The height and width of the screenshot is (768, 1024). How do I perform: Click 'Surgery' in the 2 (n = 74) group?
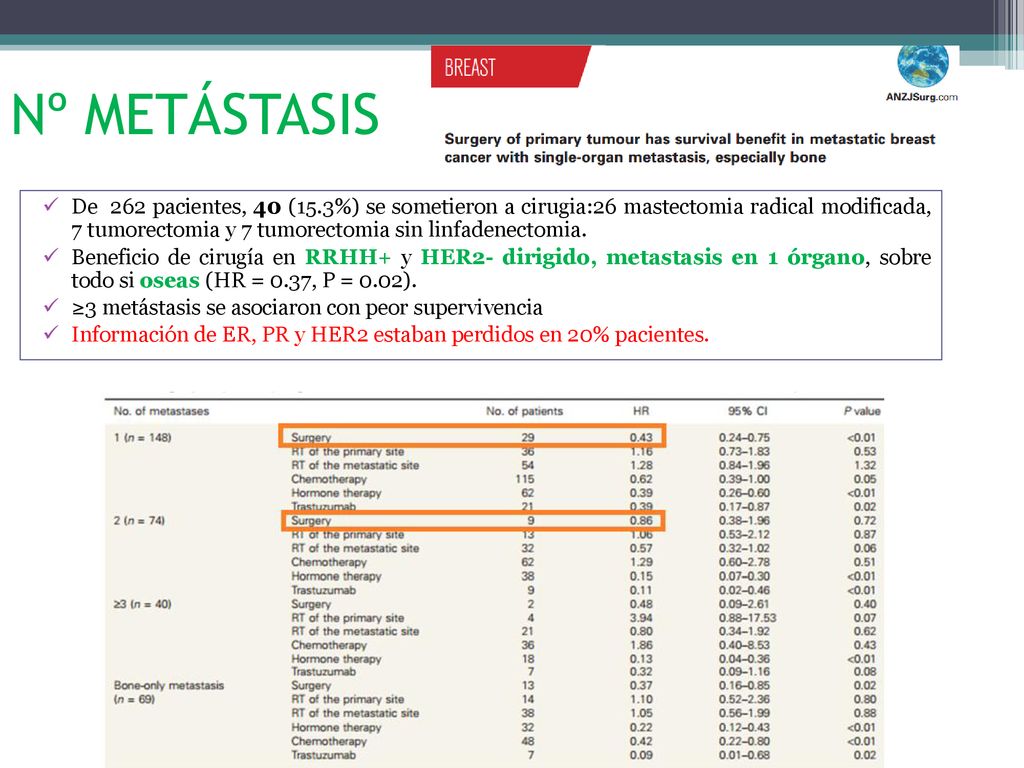[x=311, y=520]
